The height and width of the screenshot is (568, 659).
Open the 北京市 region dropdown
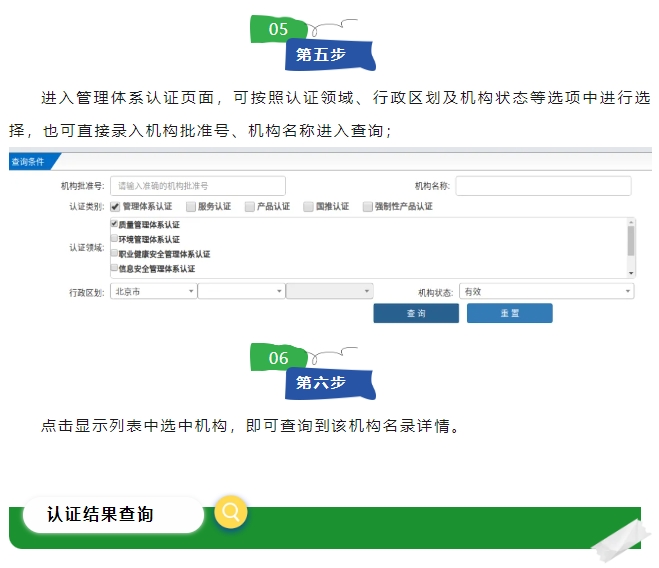coord(152,291)
